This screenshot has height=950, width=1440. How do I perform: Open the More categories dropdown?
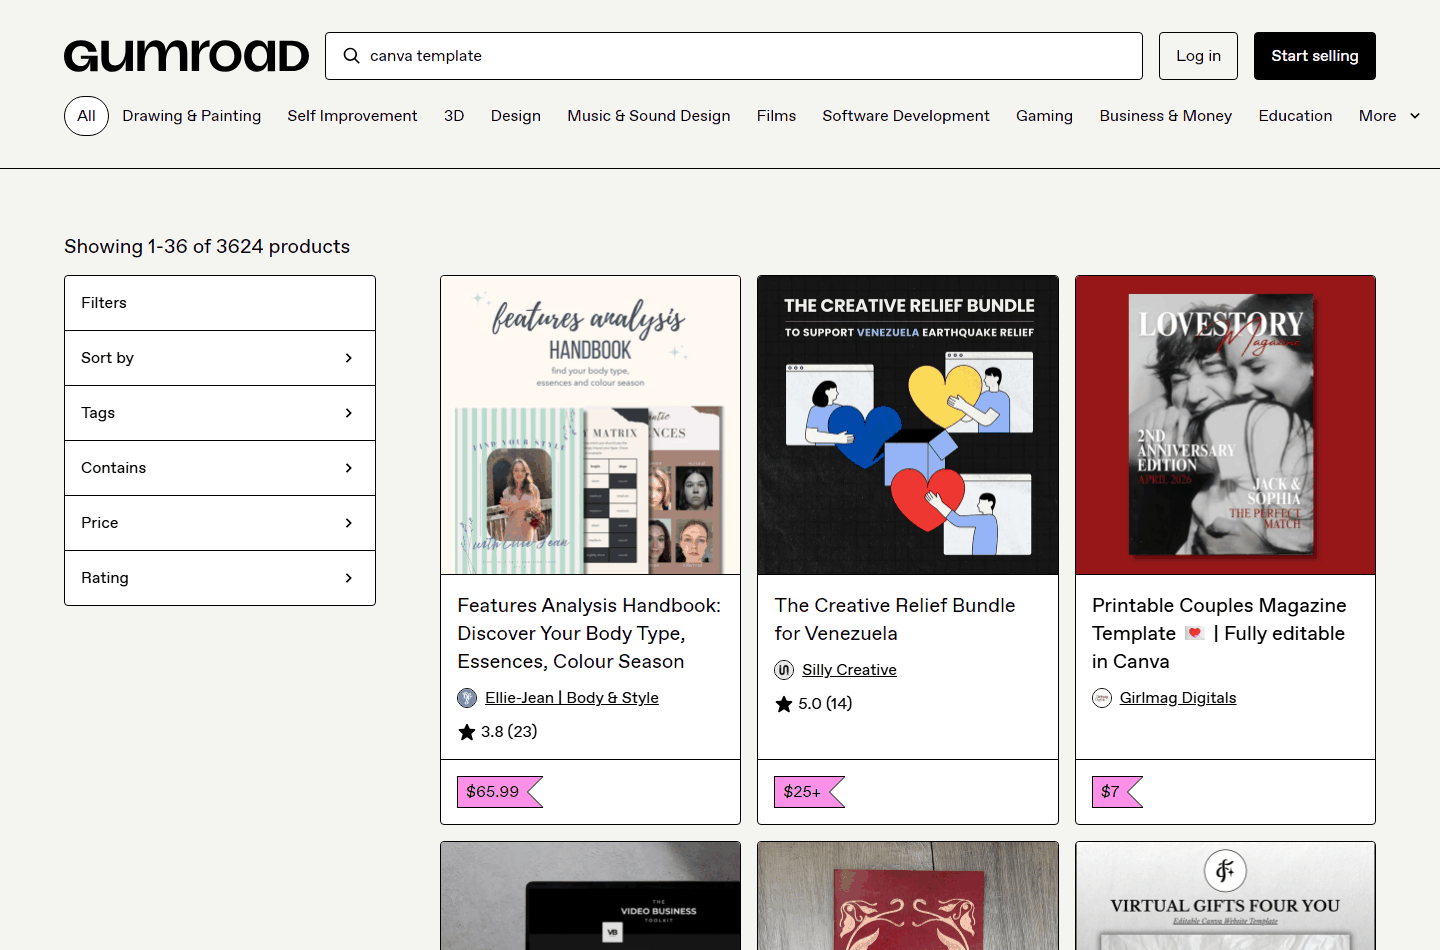click(x=1389, y=116)
